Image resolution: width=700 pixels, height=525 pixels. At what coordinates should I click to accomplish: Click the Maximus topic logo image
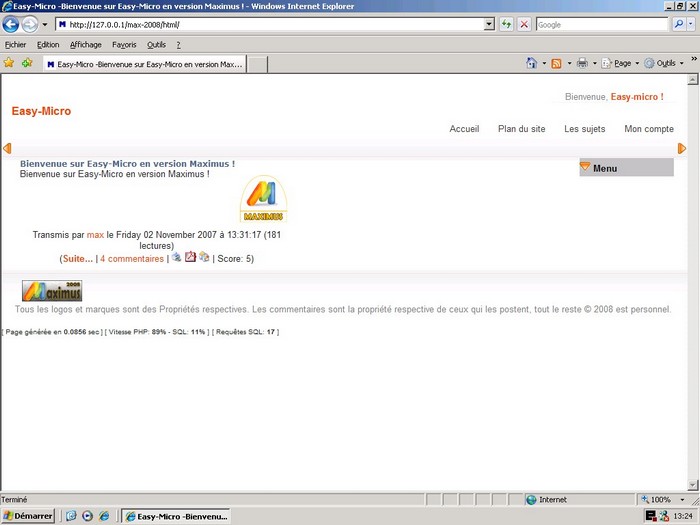[263, 199]
